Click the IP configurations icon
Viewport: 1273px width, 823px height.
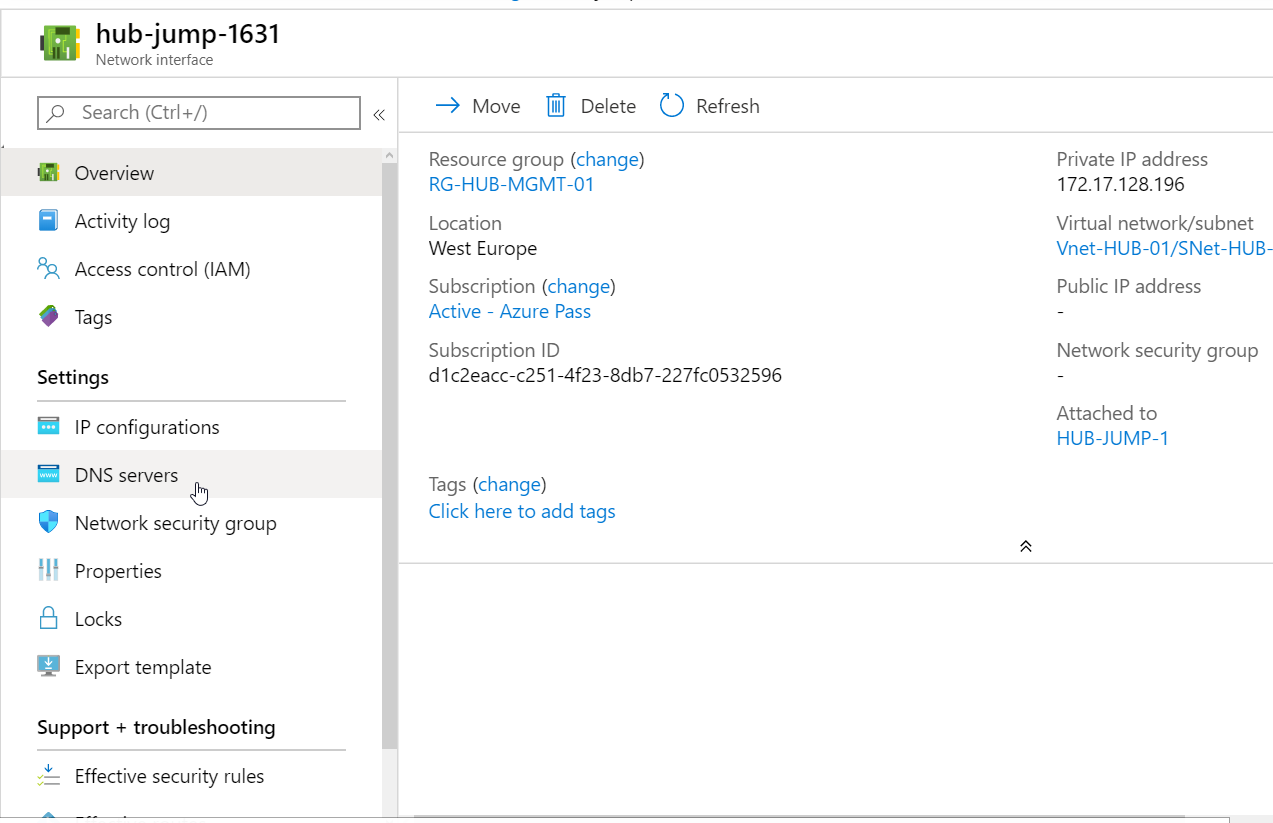(x=48, y=427)
